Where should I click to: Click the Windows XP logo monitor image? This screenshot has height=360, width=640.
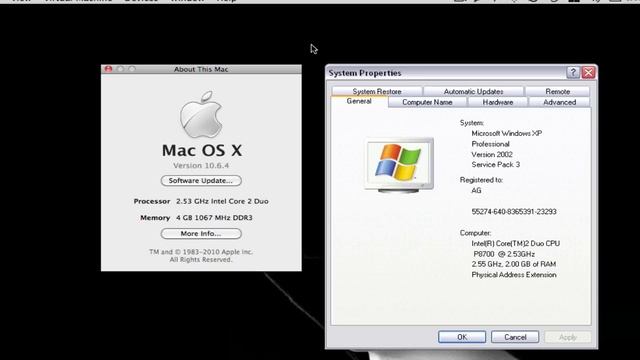tap(399, 165)
